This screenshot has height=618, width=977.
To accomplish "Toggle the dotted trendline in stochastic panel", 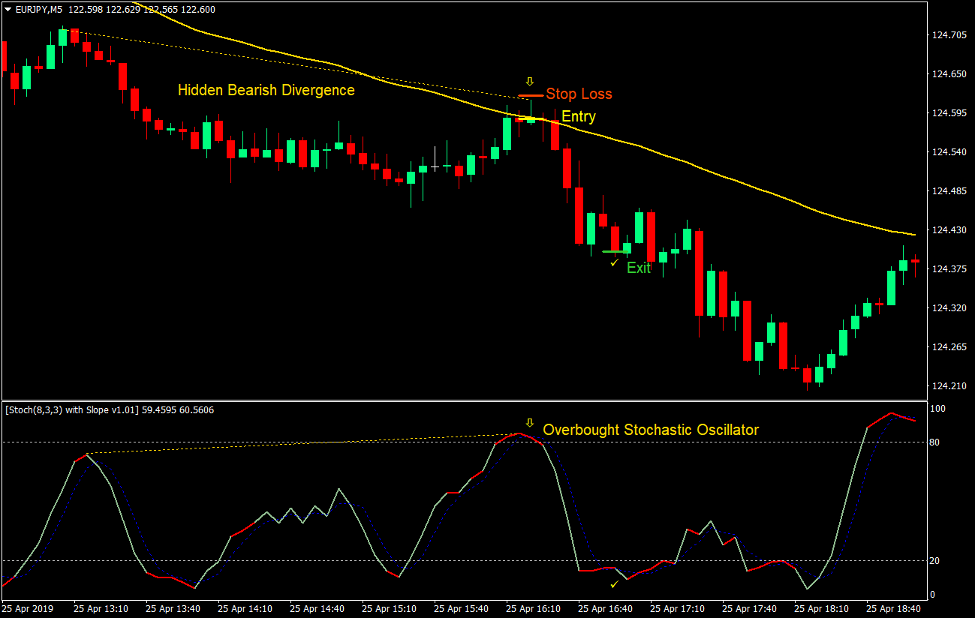I will click(x=300, y=447).
